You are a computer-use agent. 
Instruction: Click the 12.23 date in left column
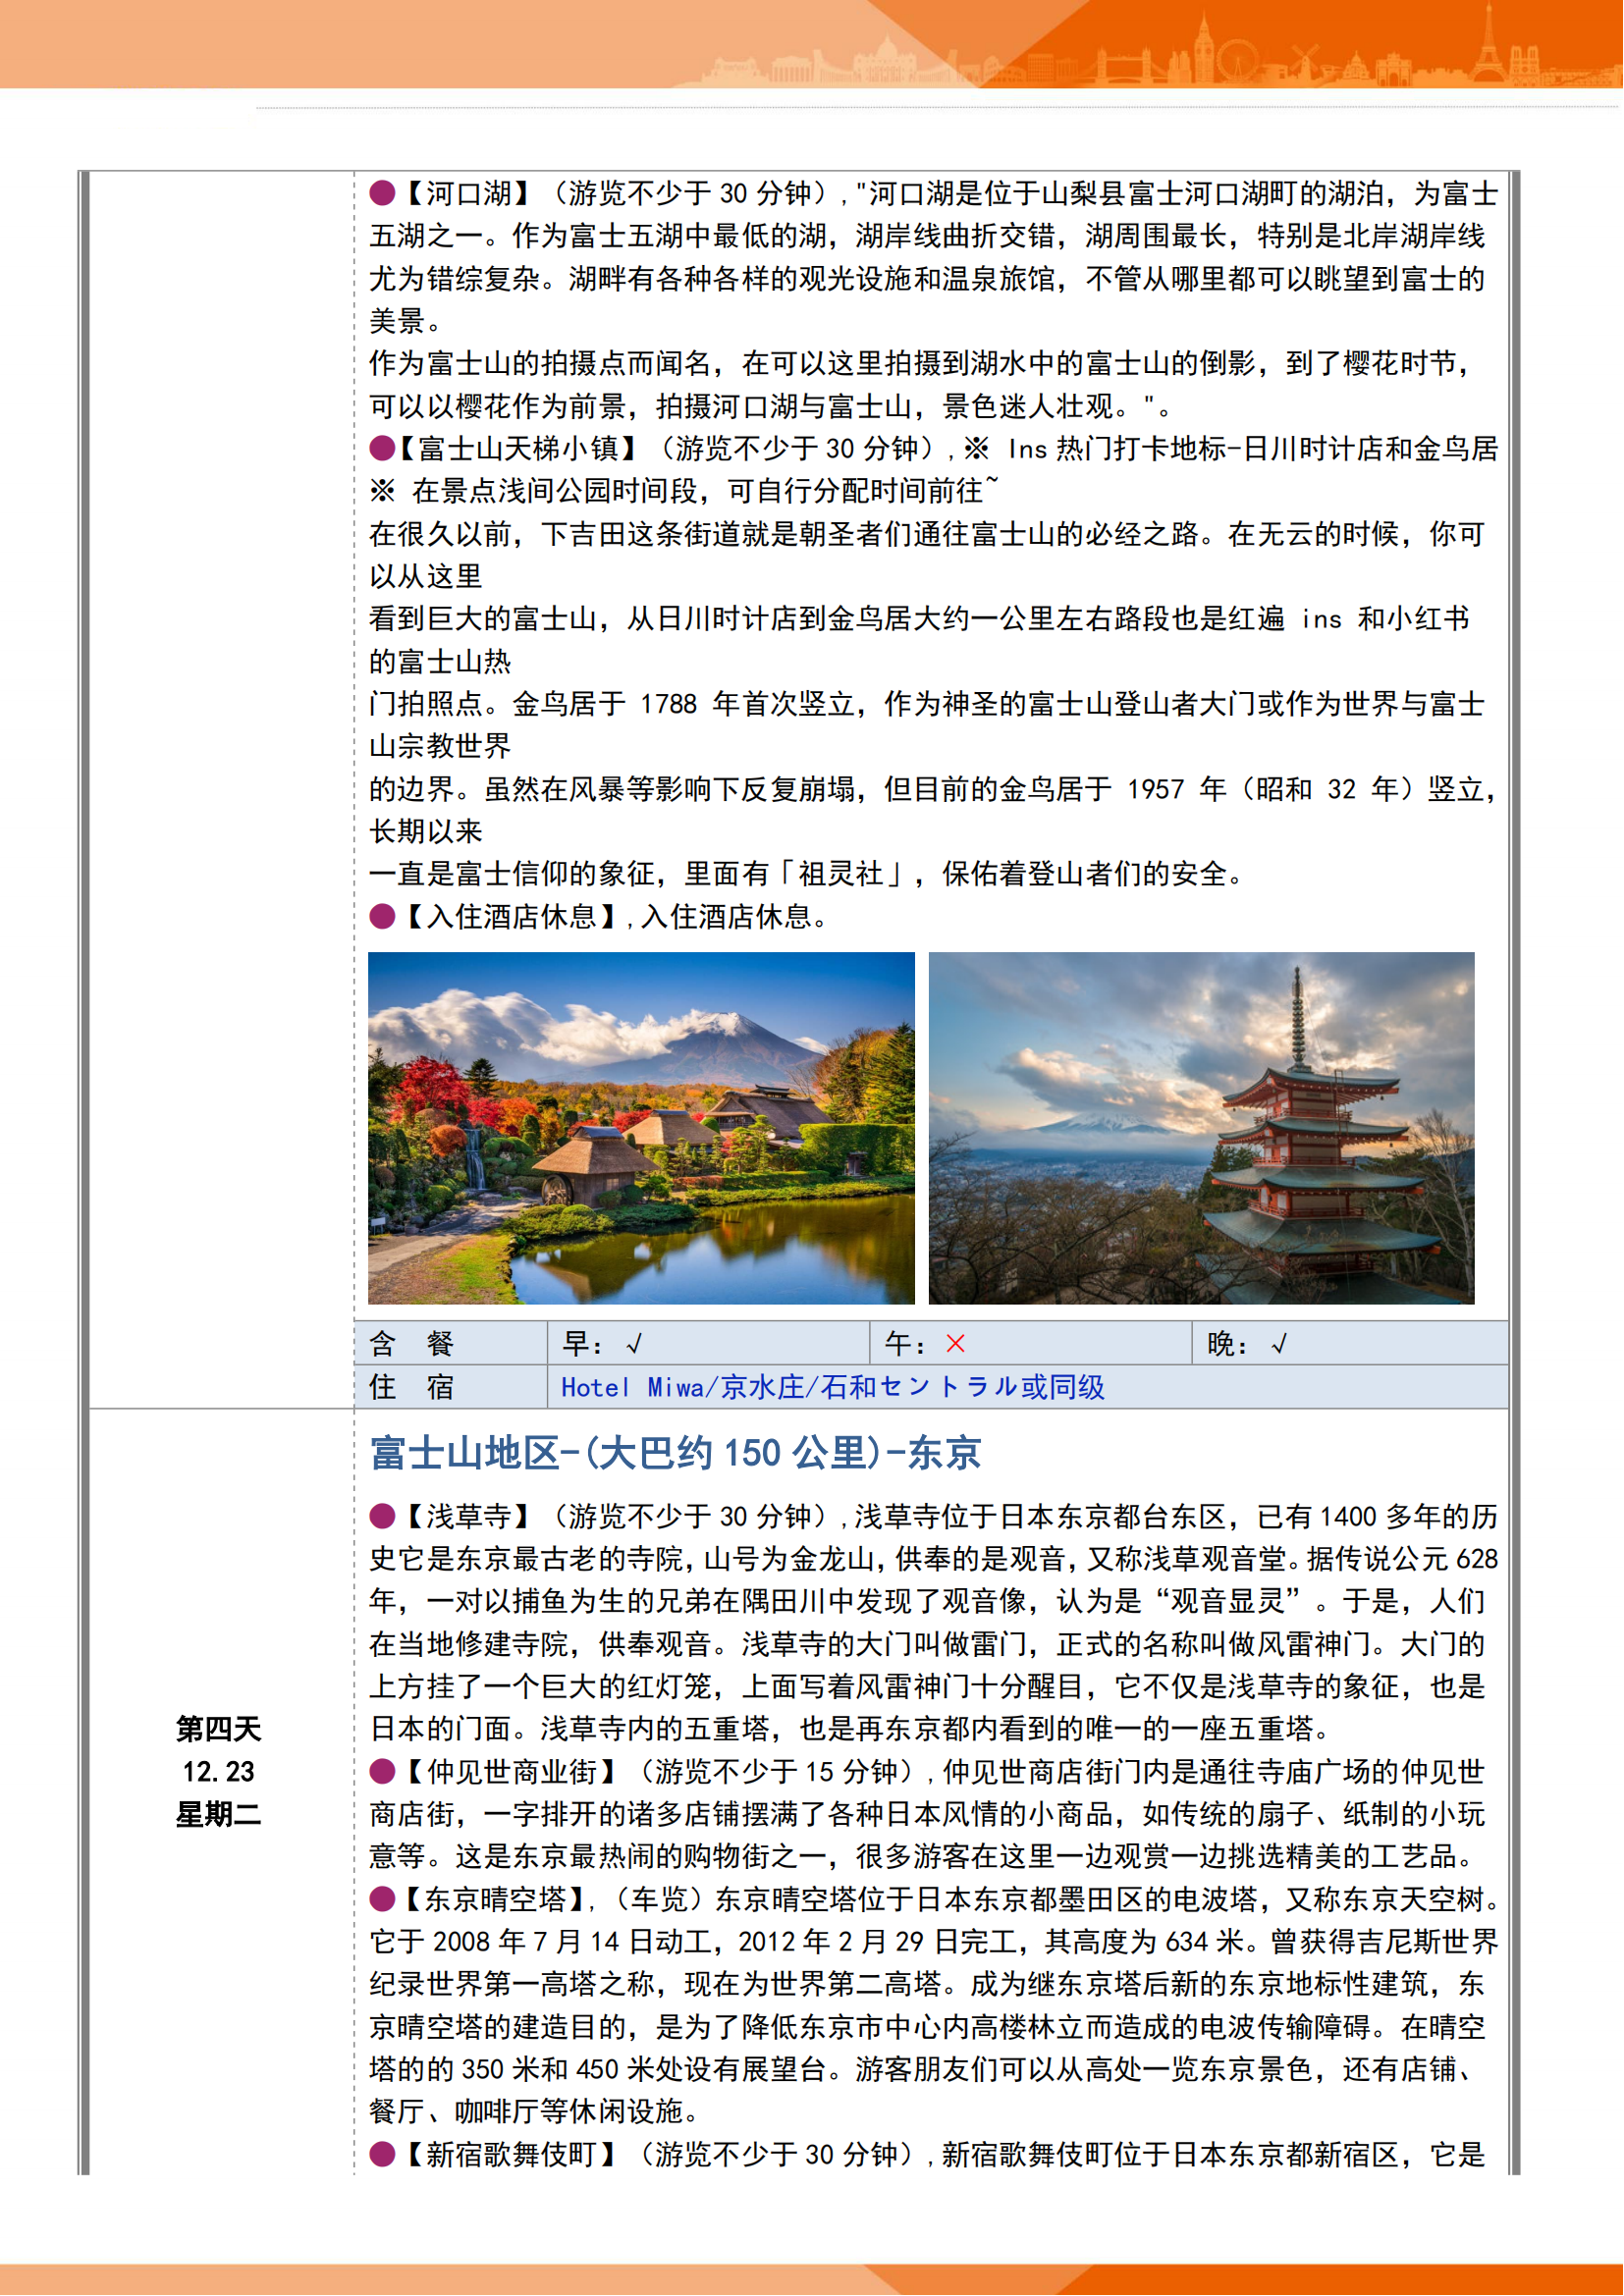(219, 1771)
